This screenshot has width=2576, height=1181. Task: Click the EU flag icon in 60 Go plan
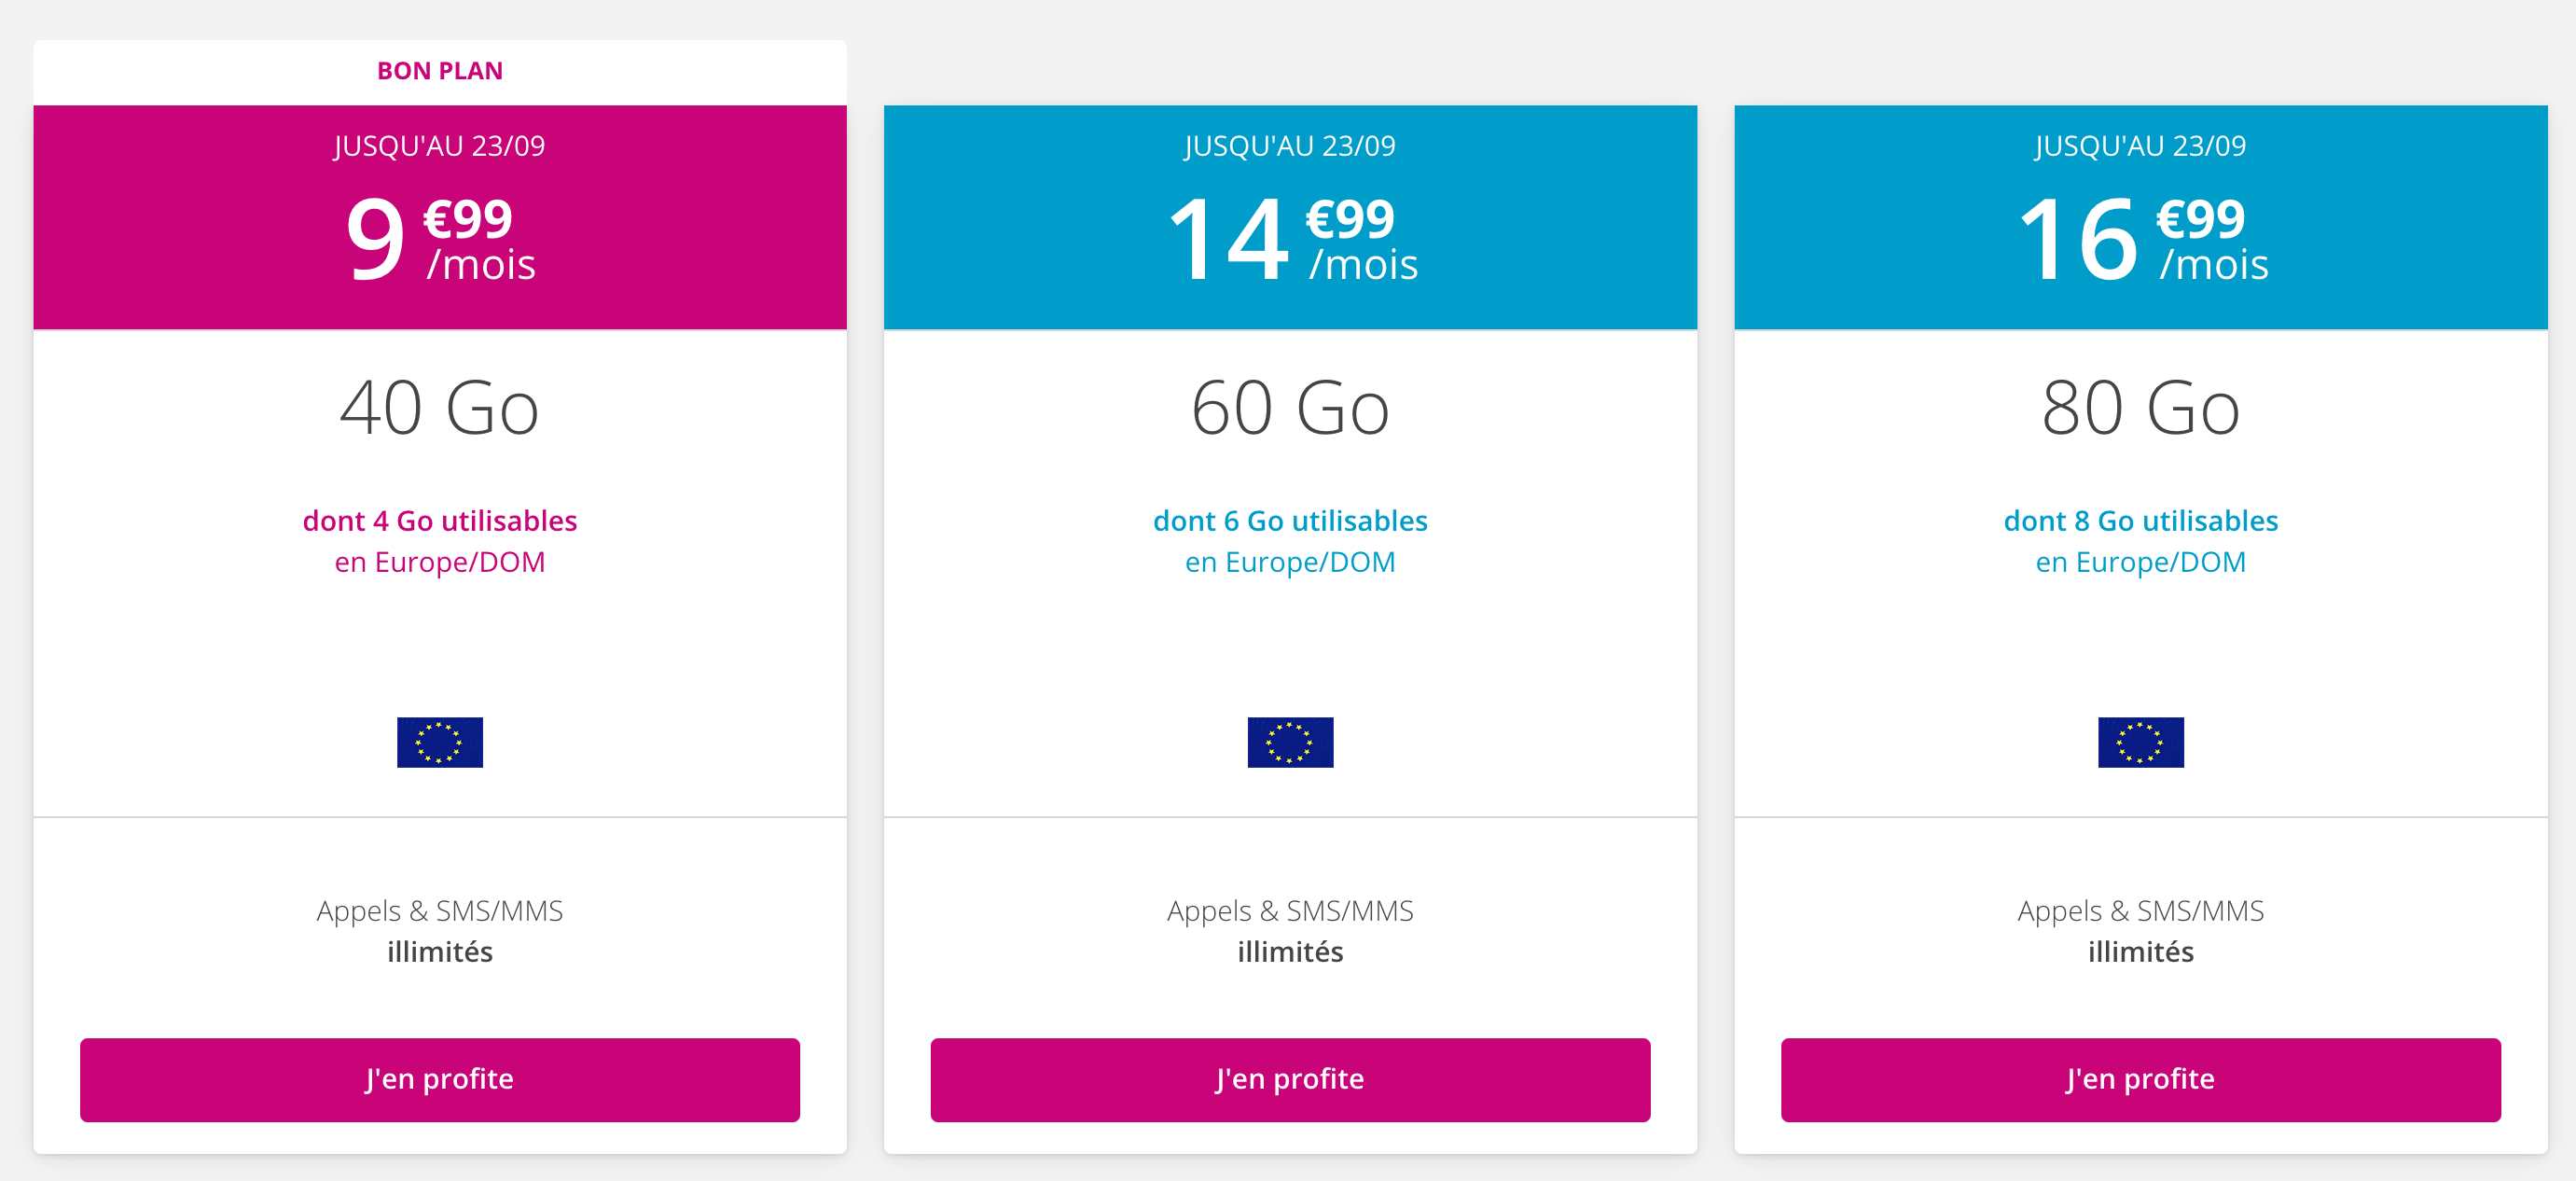tap(1290, 742)
